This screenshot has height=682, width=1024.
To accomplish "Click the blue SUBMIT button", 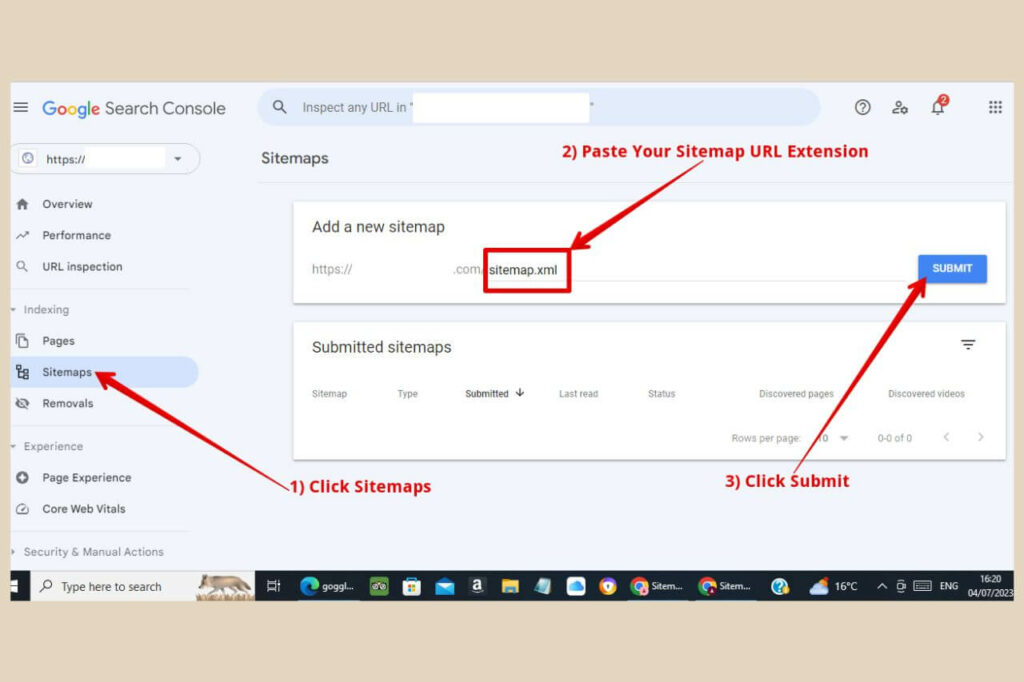I will click(952, 268).
